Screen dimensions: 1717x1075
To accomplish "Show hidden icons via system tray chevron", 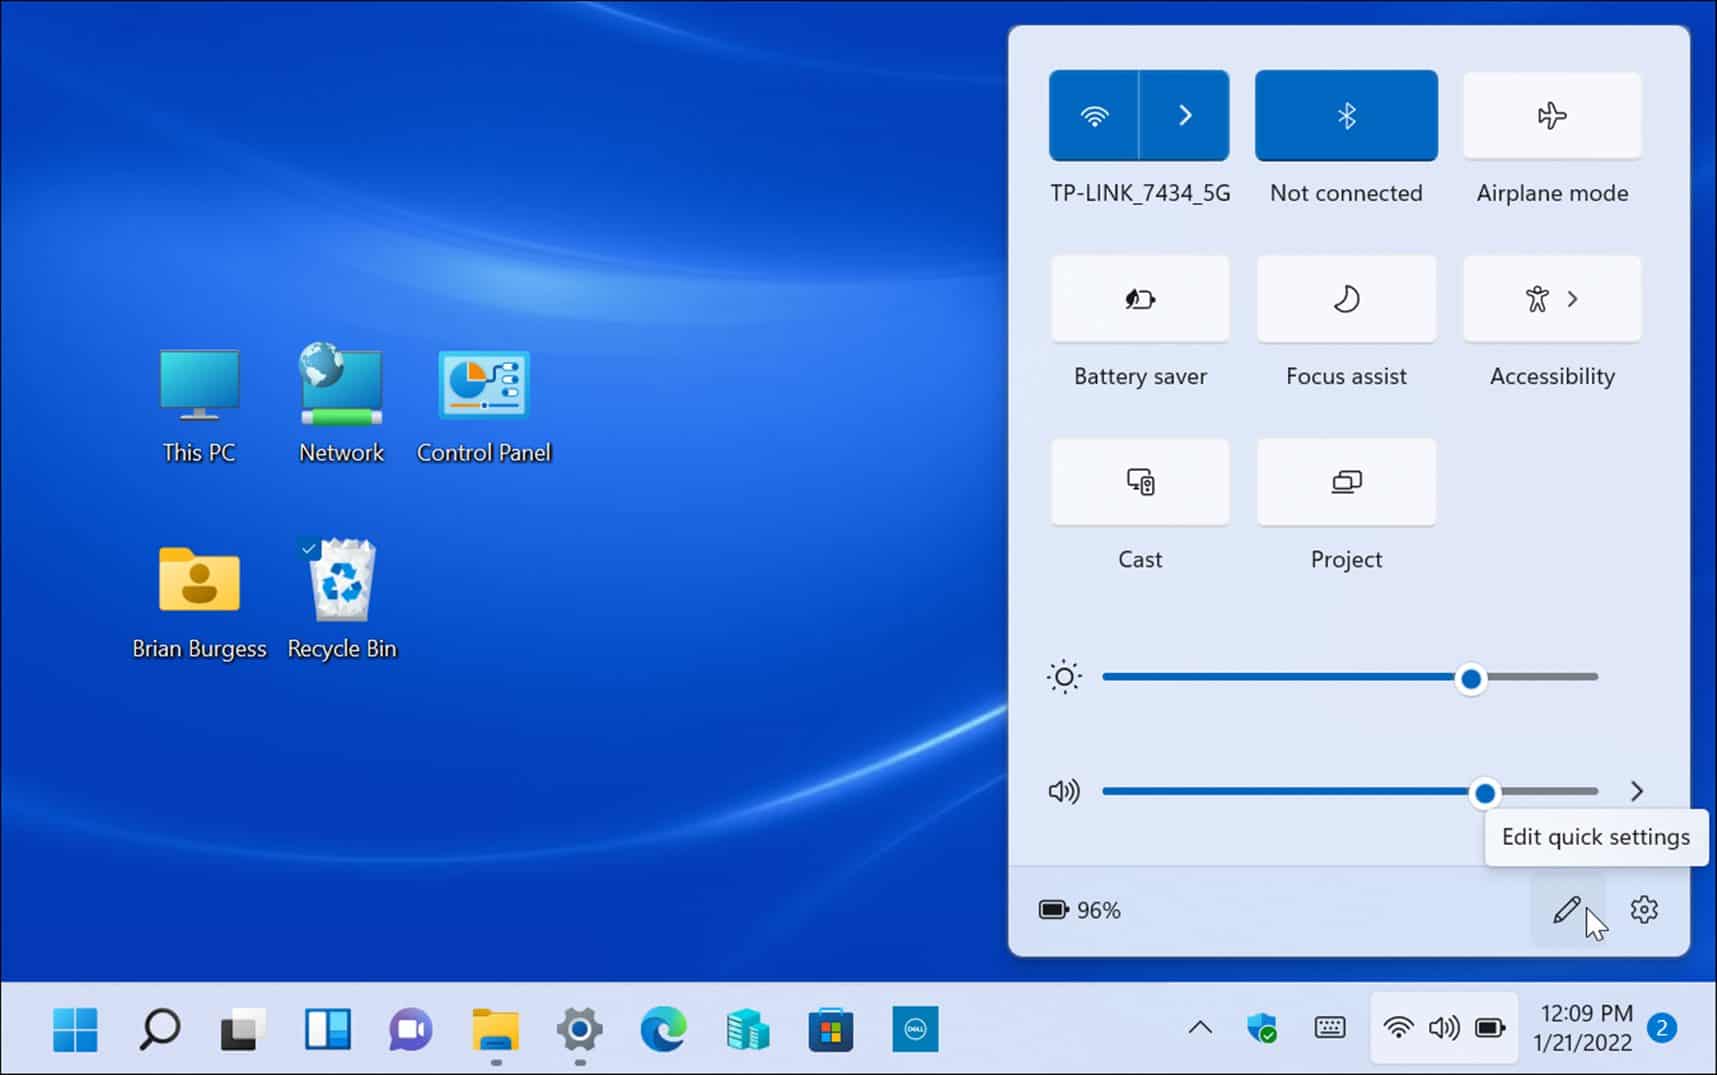I will pos(1198,1027).
